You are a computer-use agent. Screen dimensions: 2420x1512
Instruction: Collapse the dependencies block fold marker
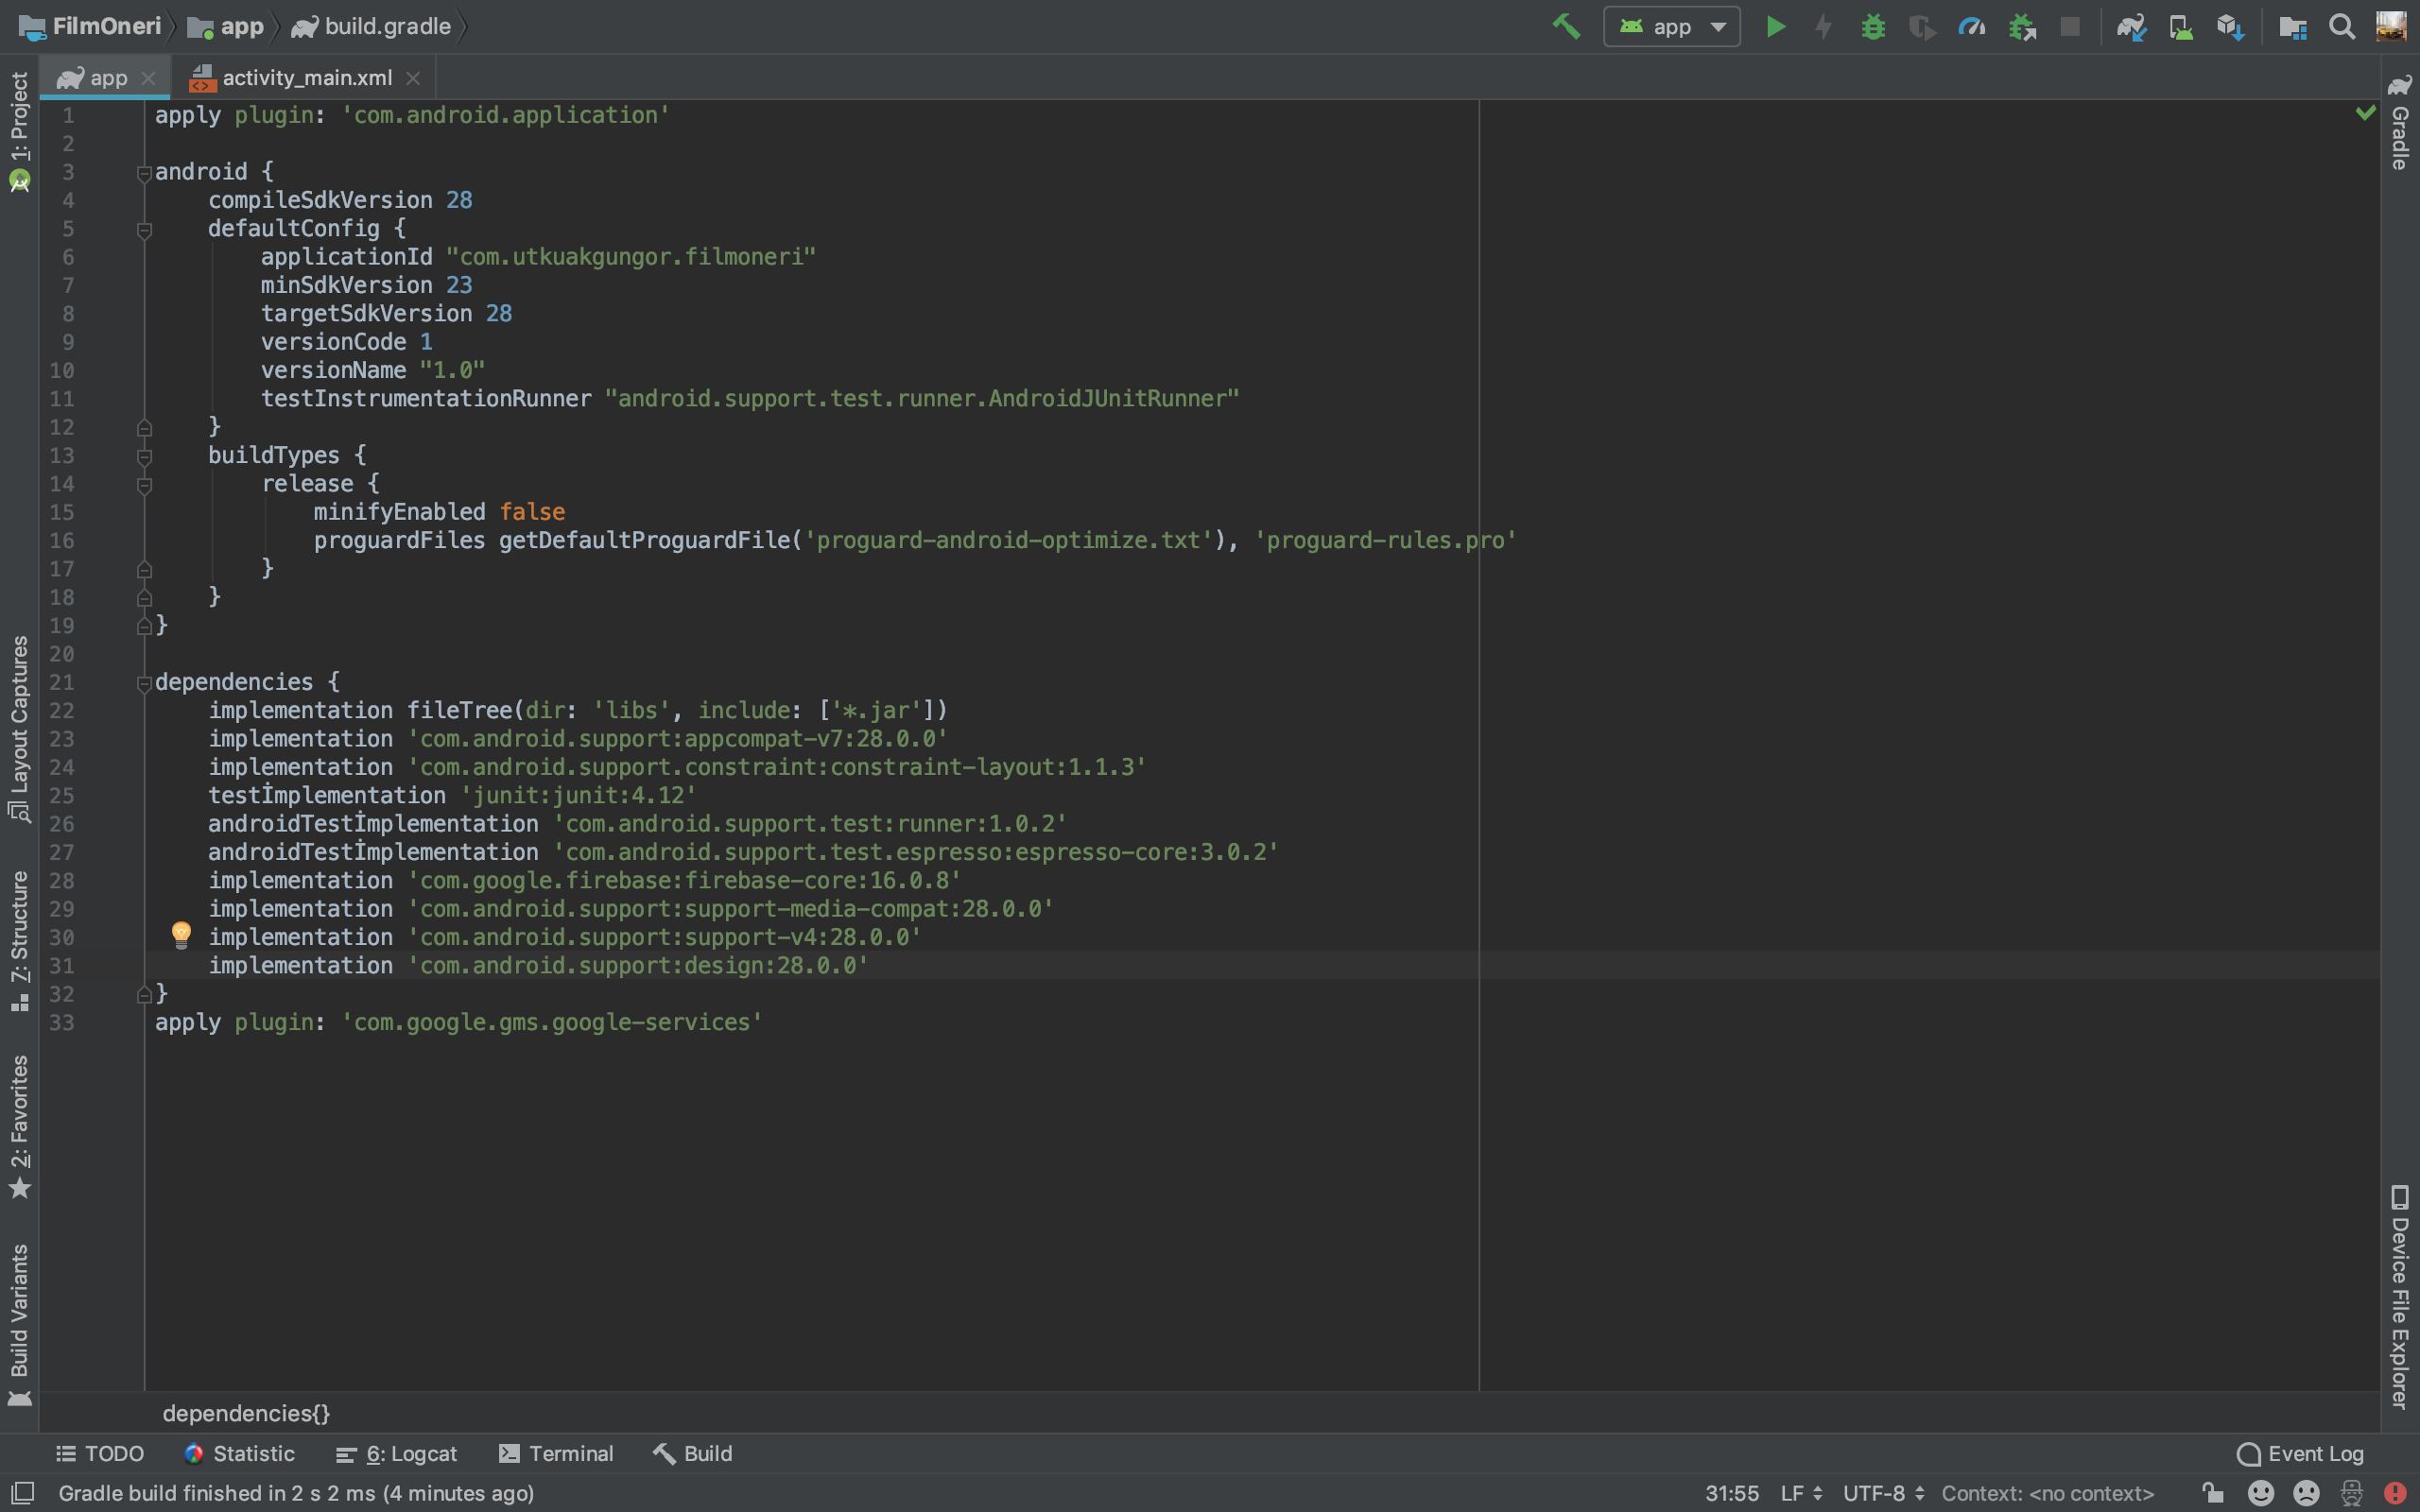click(144, 684)
